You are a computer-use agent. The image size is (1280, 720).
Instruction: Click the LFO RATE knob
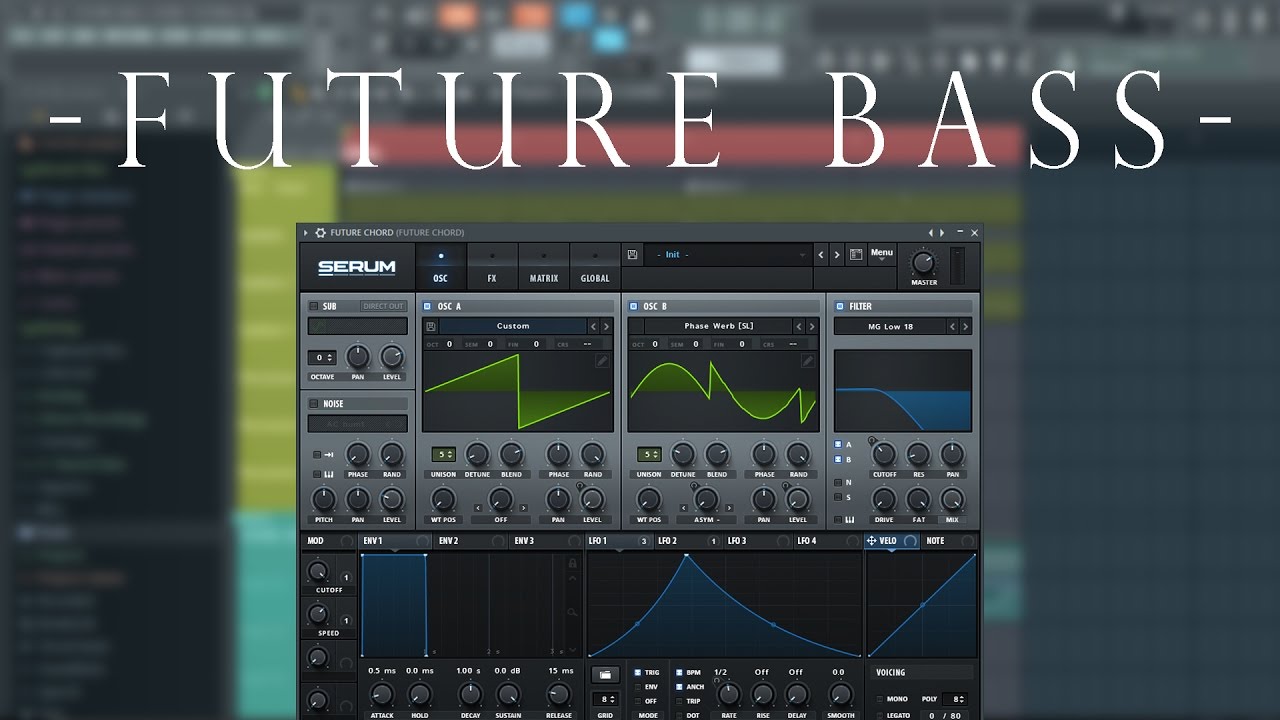(x=728, y=694)
